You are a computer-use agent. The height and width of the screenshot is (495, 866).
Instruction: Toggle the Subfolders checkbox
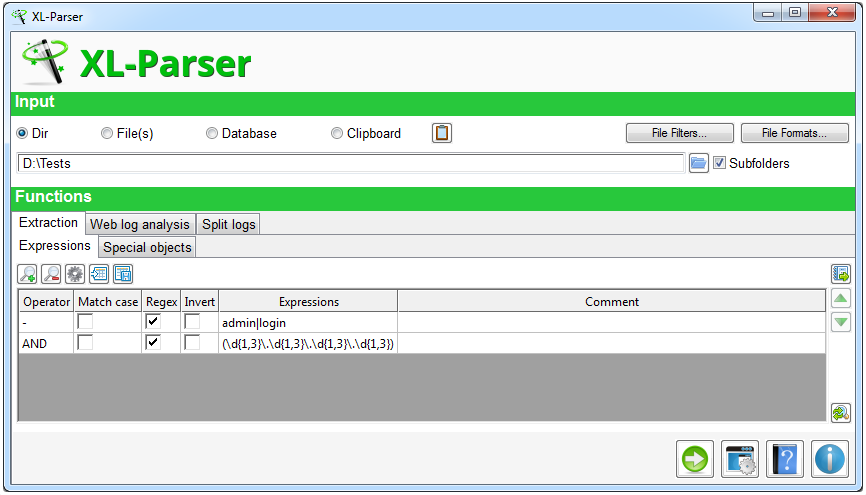click(x=719, y=163)
